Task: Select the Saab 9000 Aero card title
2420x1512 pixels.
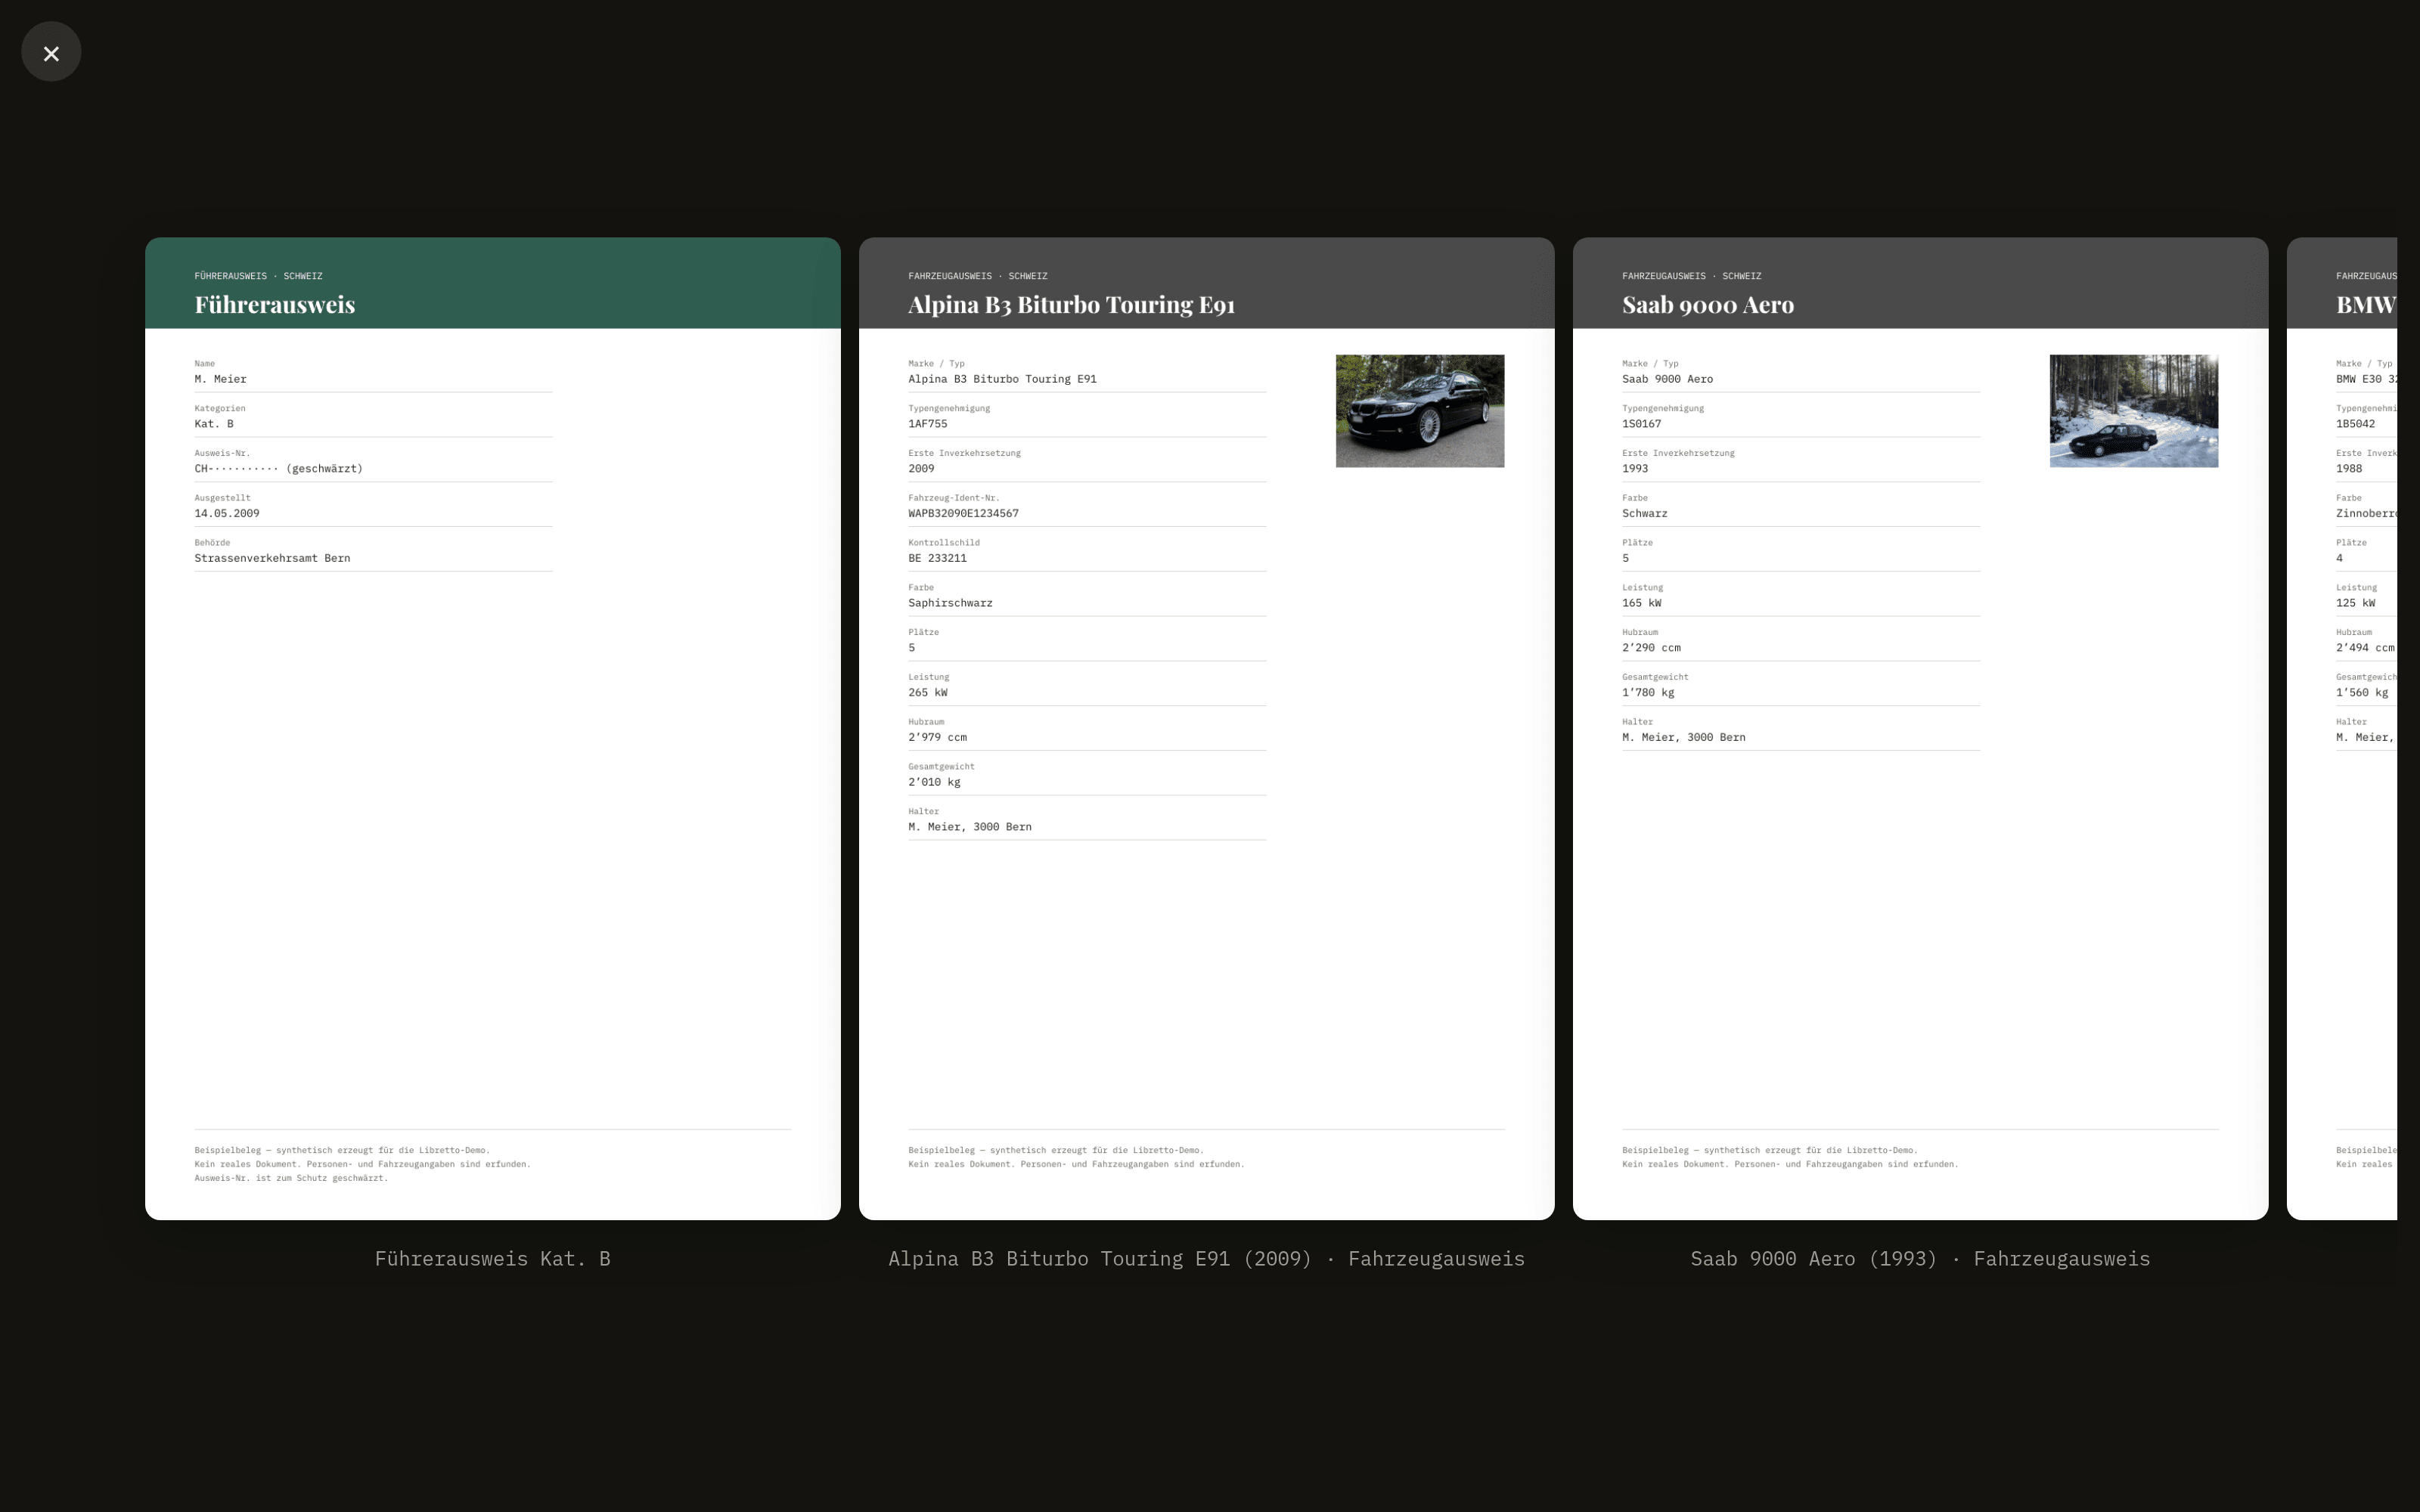Action: click(x=1708, y=304)
